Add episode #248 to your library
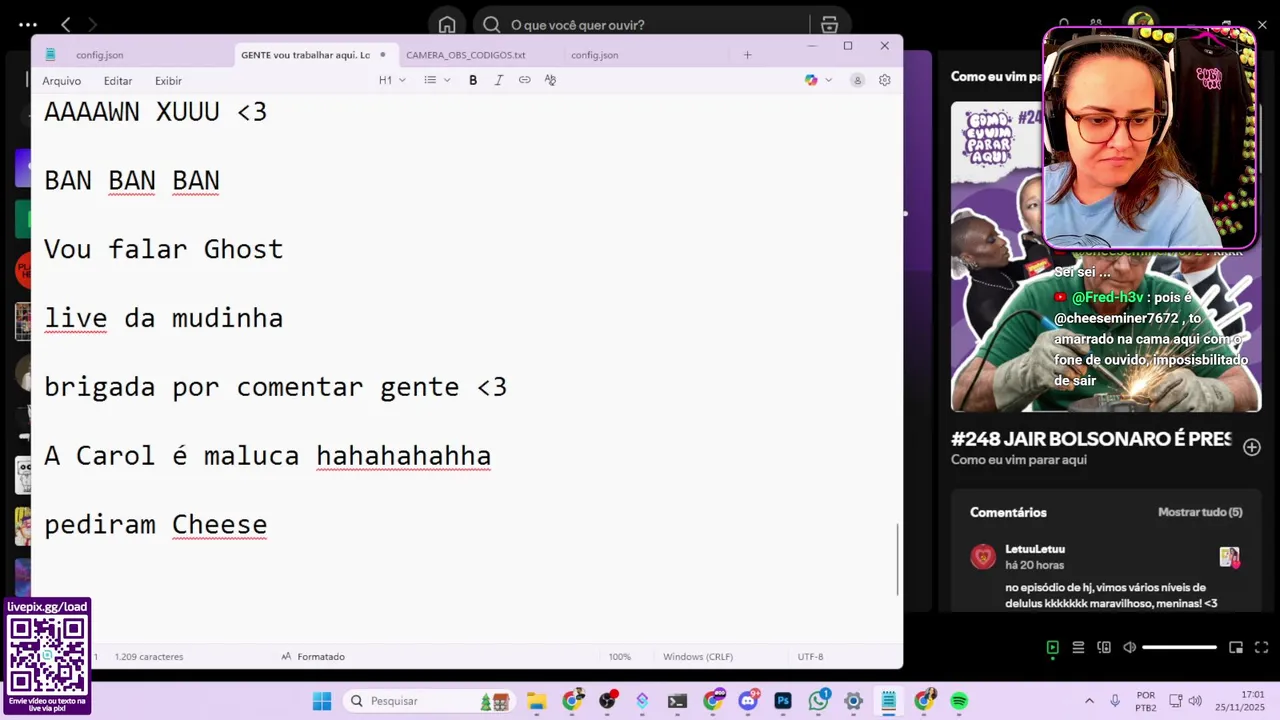Viewport: 1280px width, 720px height. pyautogui.click(x=1252, y=447)
